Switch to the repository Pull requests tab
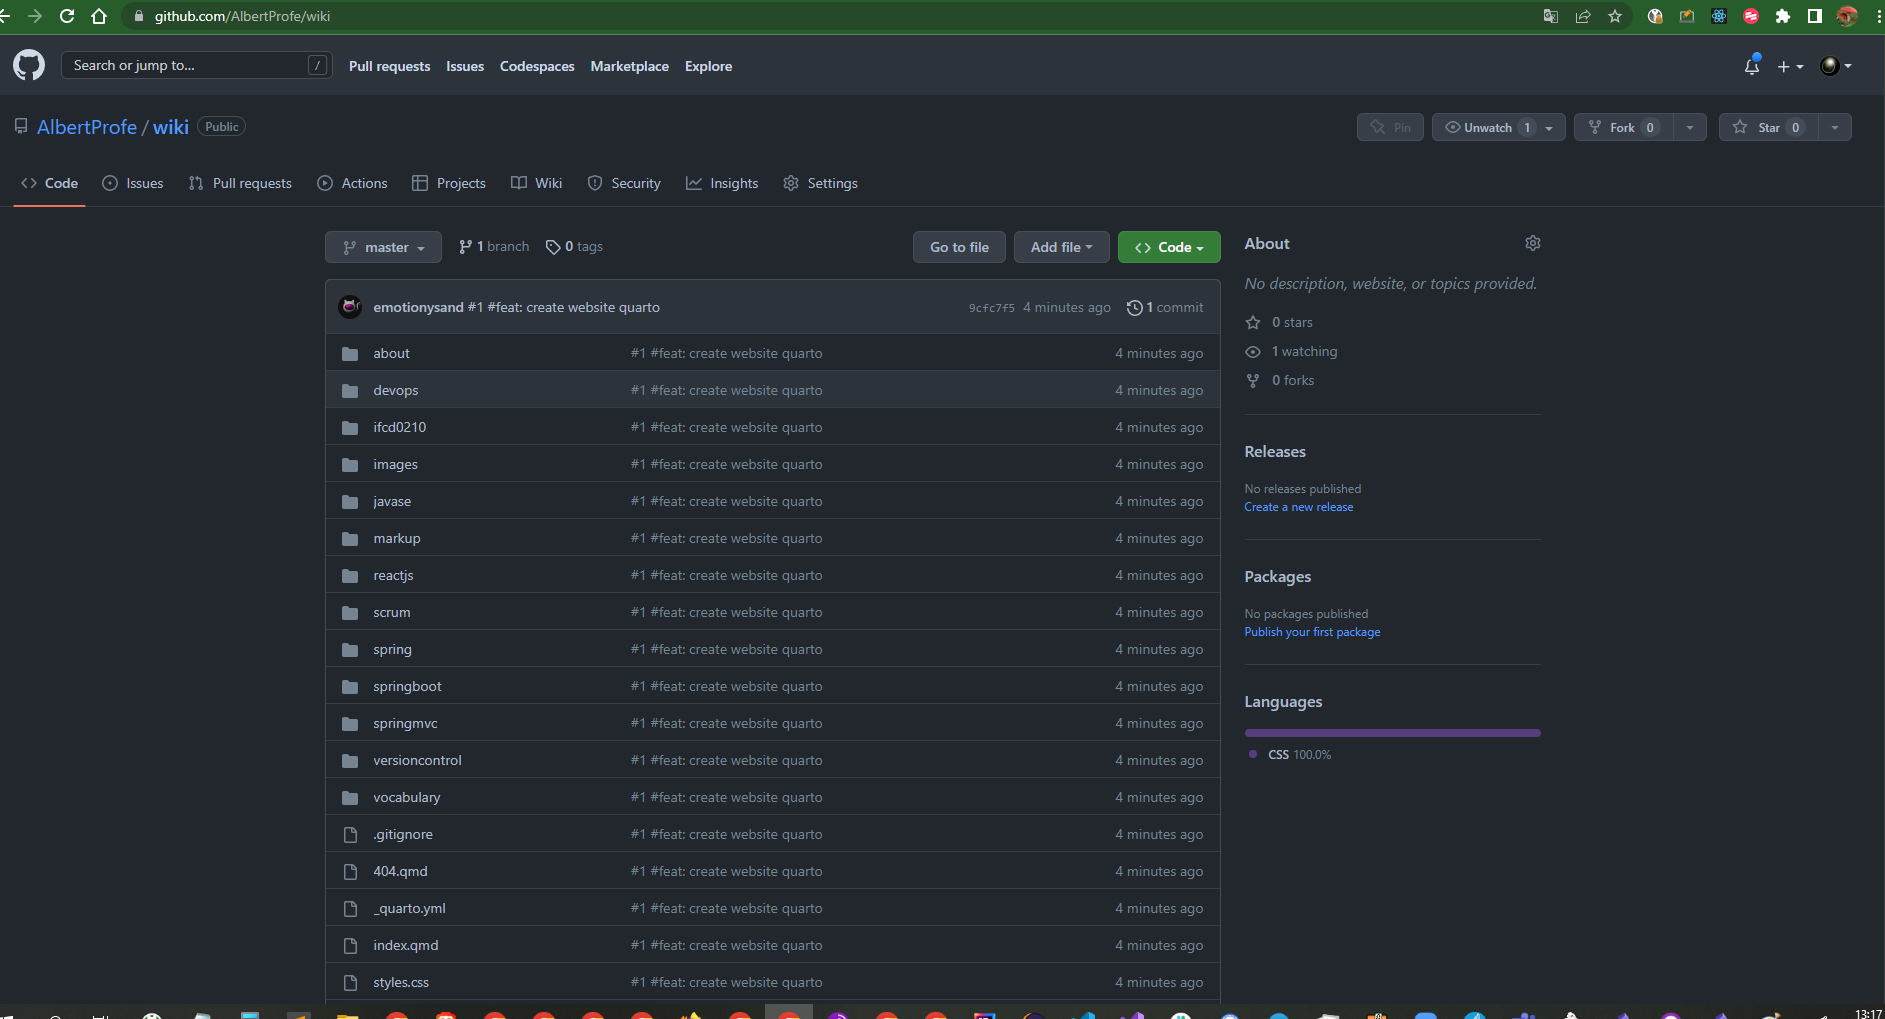The width and height of the screenshot is (1885, 1019). (240, 183)
